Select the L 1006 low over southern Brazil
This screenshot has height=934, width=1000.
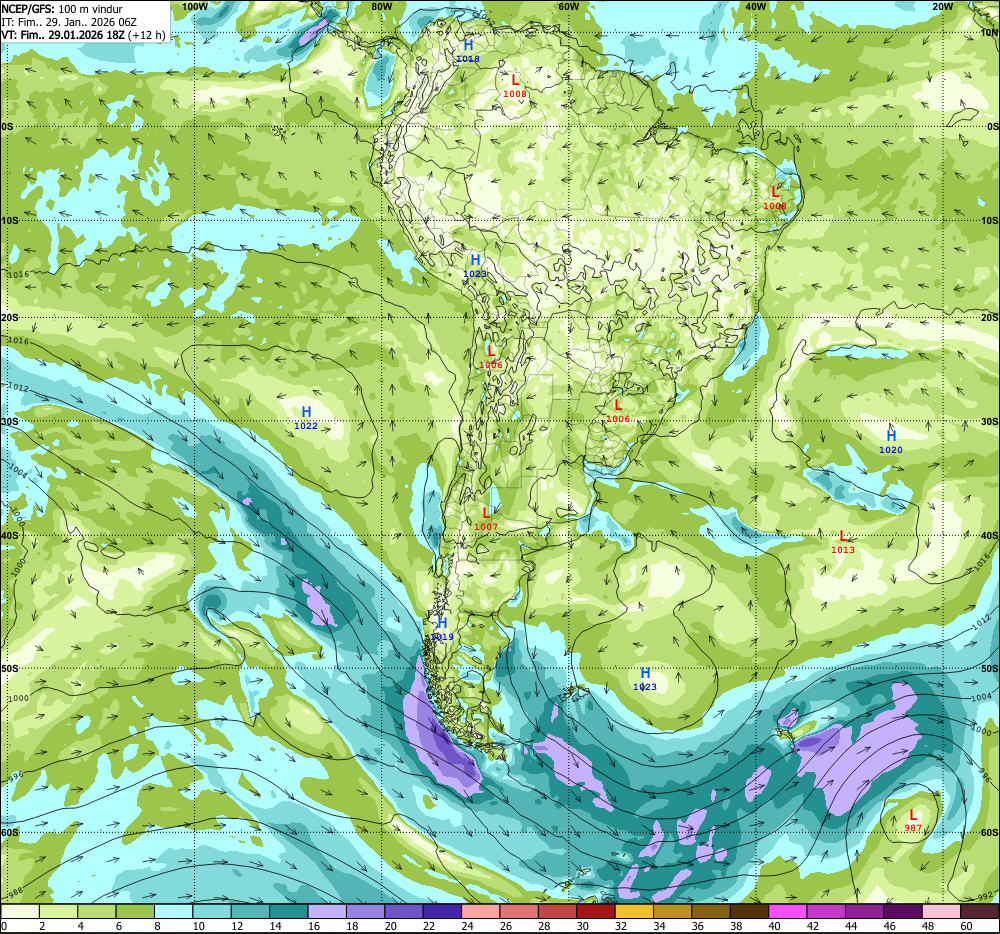618,411
